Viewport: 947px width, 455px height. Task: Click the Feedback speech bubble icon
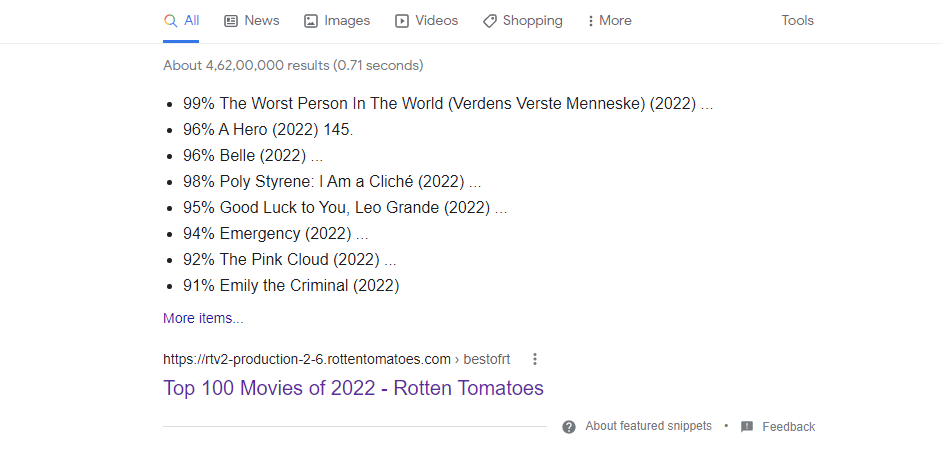[x=747, y=427]
